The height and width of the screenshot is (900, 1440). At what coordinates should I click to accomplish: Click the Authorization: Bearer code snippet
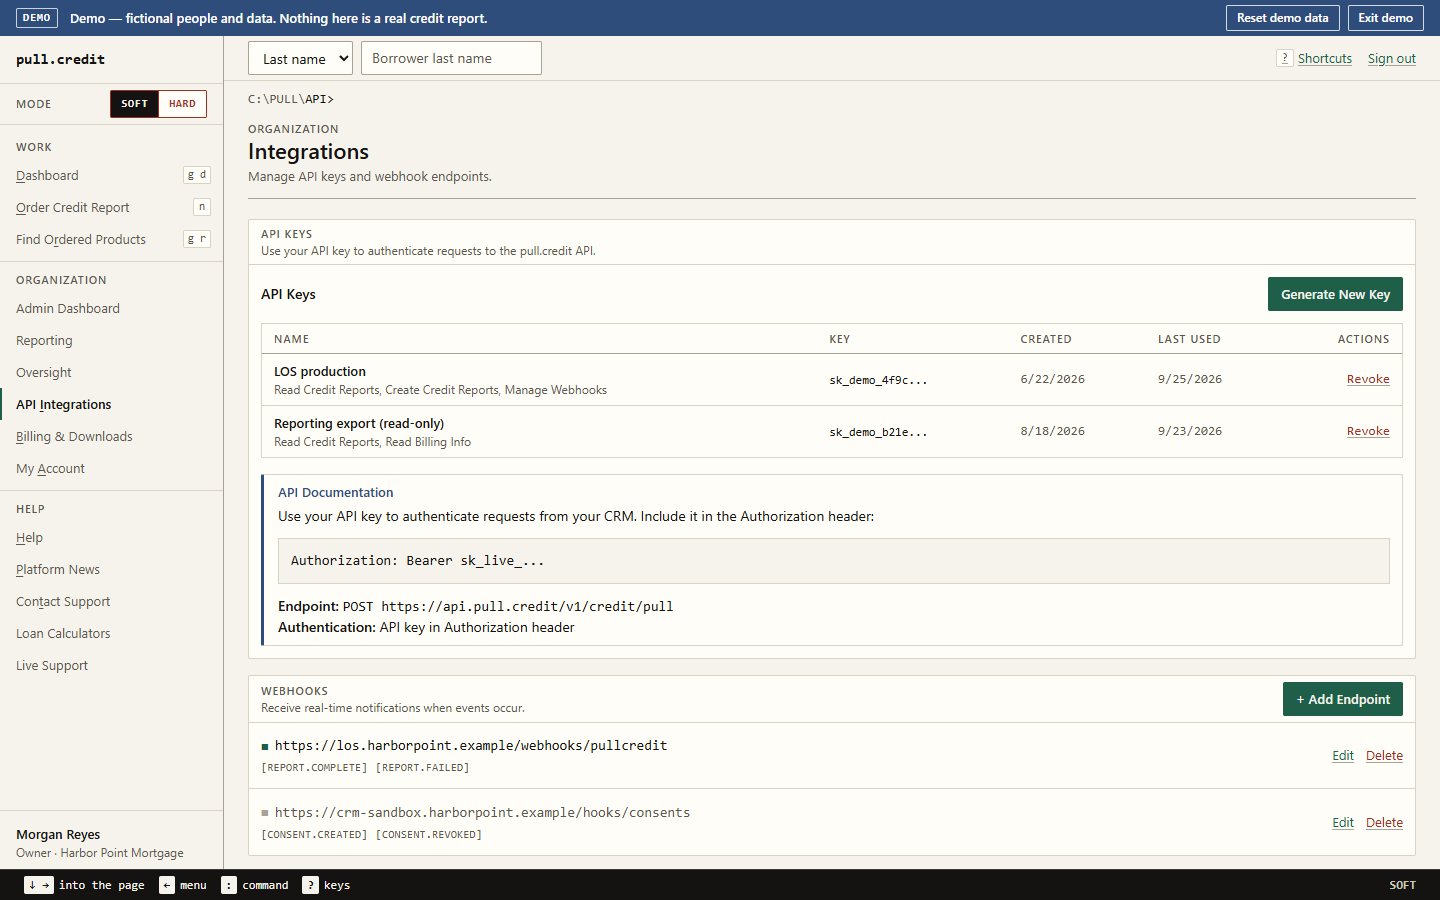point(834,561)
